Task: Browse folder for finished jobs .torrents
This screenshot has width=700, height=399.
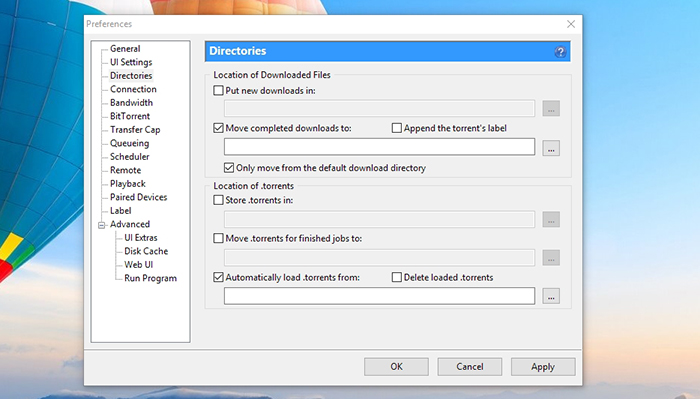Action: tap(551, 258)
